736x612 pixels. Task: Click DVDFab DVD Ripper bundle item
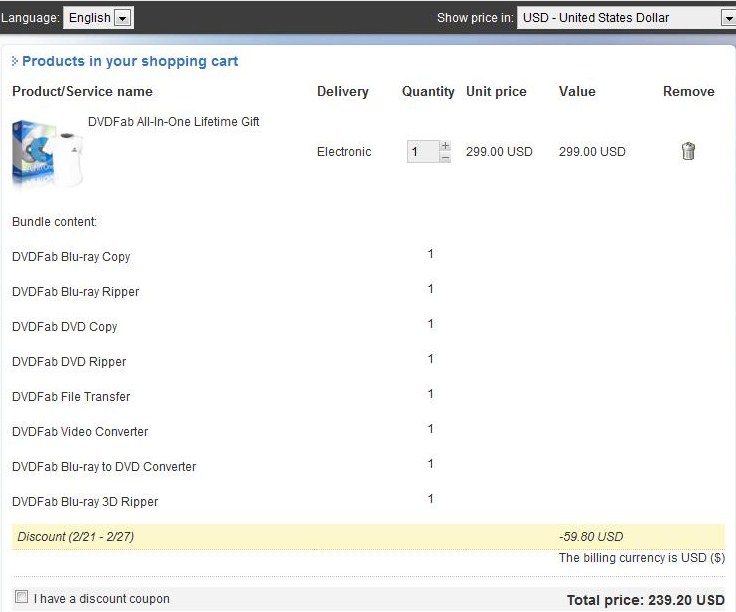coord(69,362)
